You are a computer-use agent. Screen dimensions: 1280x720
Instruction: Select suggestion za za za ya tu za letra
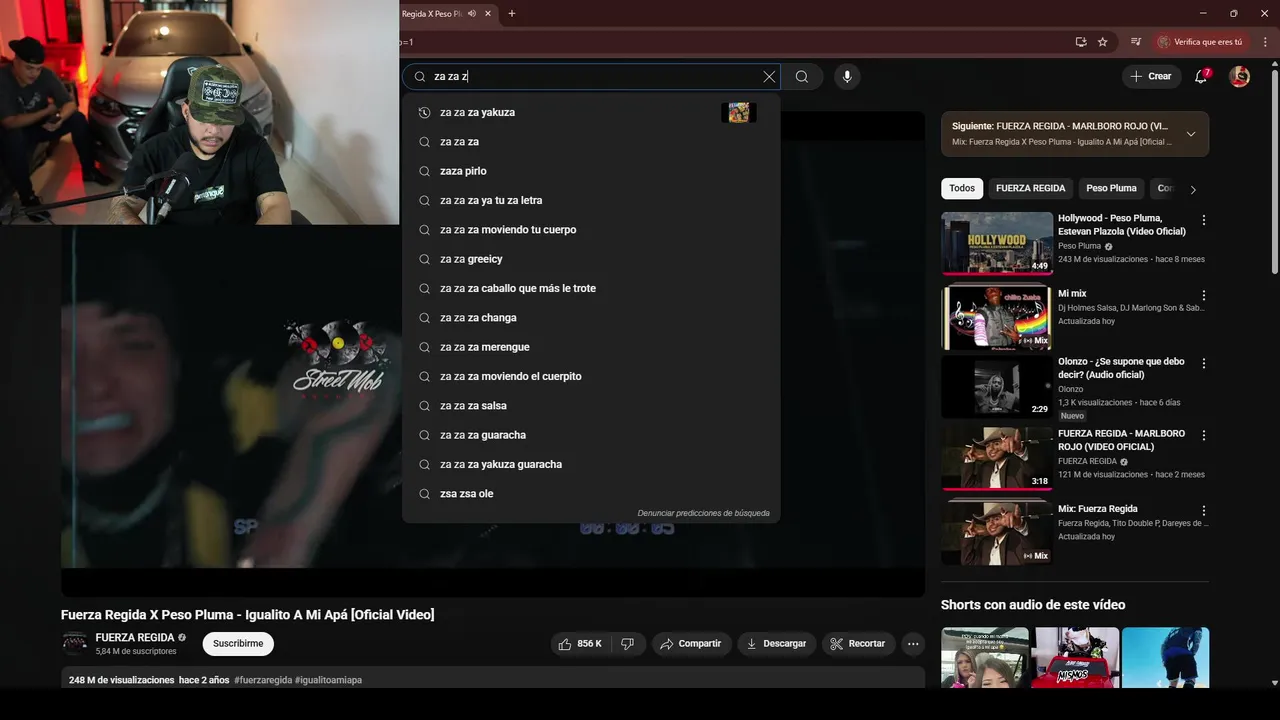tap(591, 200)
